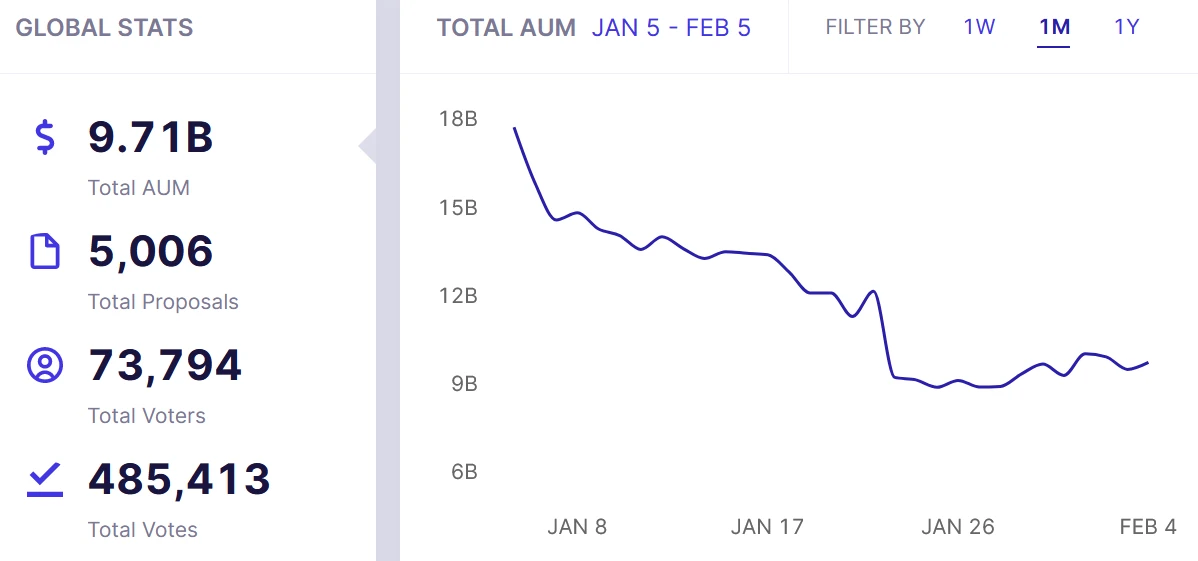Click the JAN 26 axis label
The image size is (1198, 561).
[957, 527]
